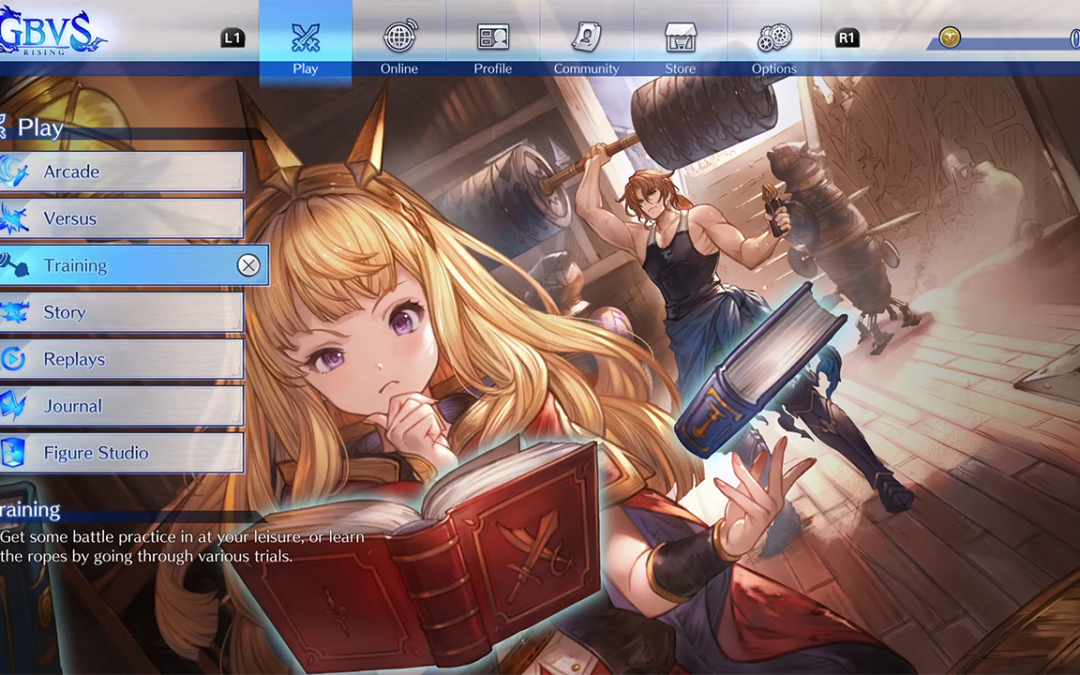Switch to the Community tab label
1080x675 pixels.
(586, 69)
